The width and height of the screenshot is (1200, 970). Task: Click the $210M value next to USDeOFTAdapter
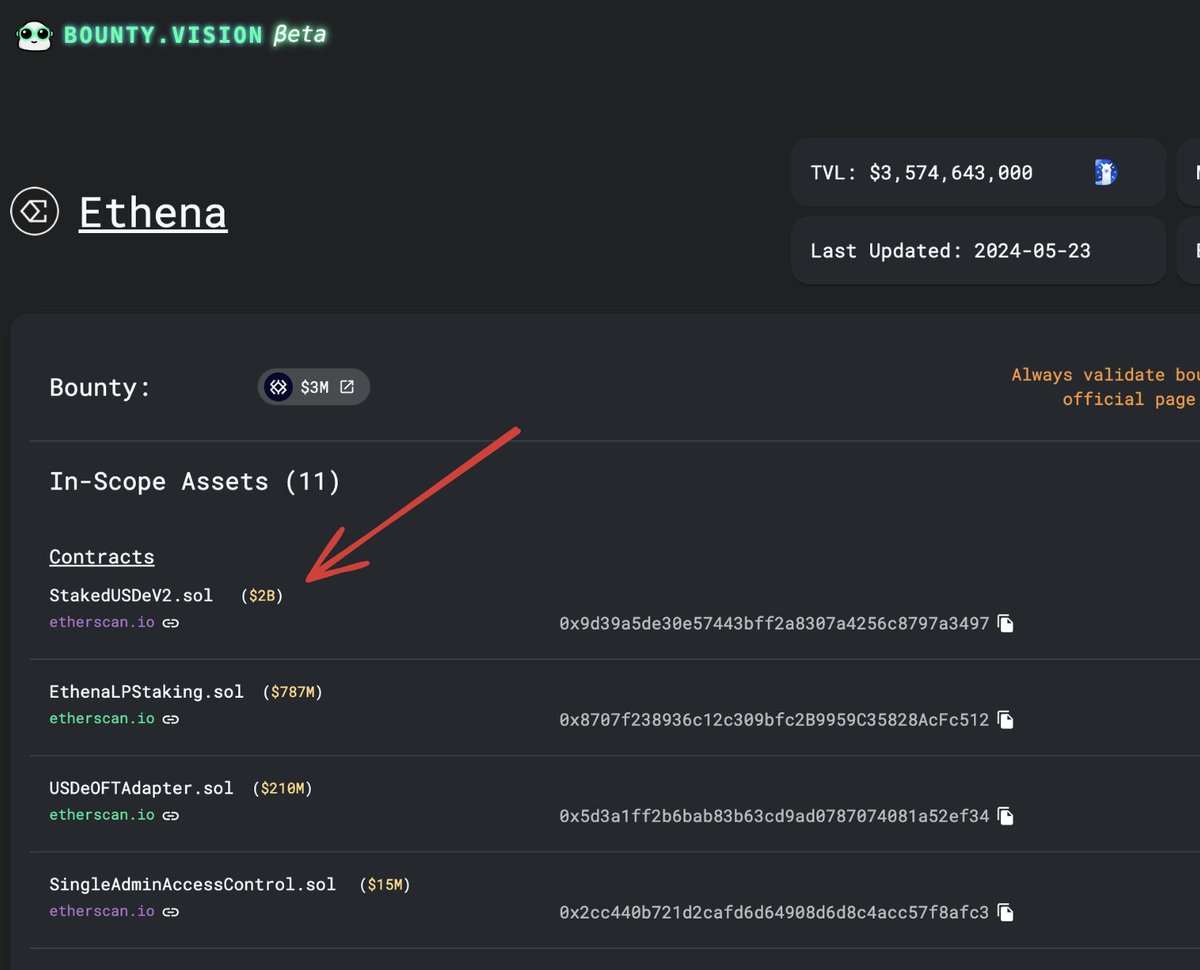tap(283, 788)
